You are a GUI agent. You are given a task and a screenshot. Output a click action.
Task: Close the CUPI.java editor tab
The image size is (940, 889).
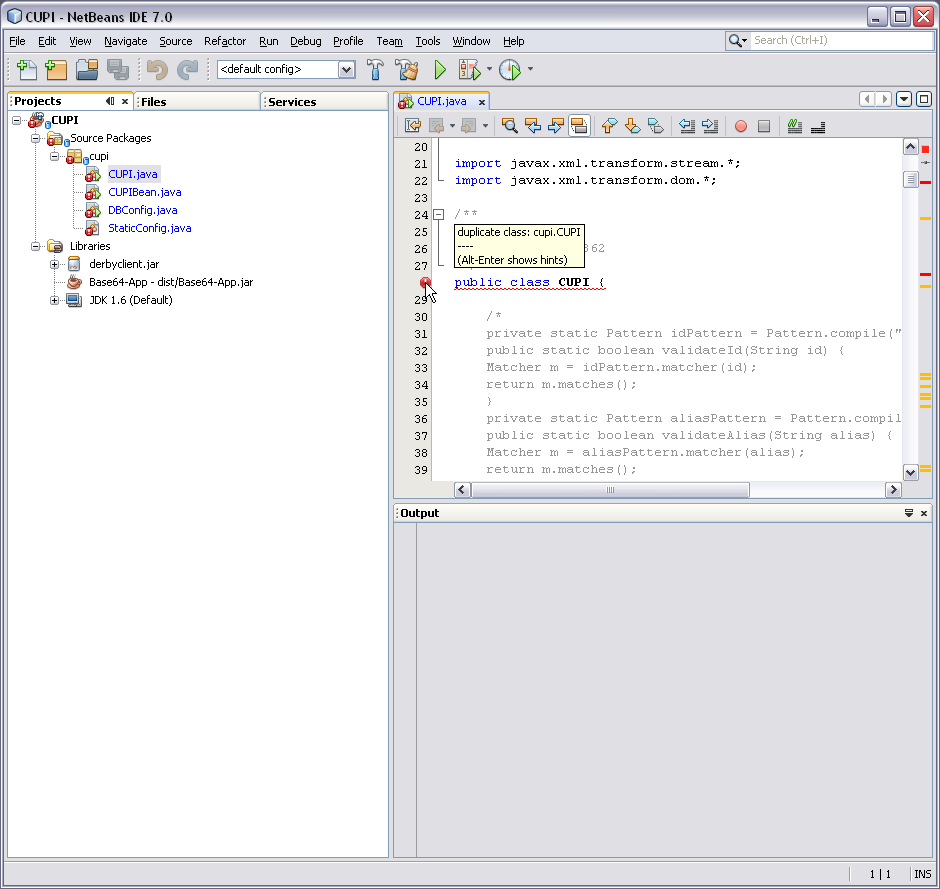tap(481, 103)
